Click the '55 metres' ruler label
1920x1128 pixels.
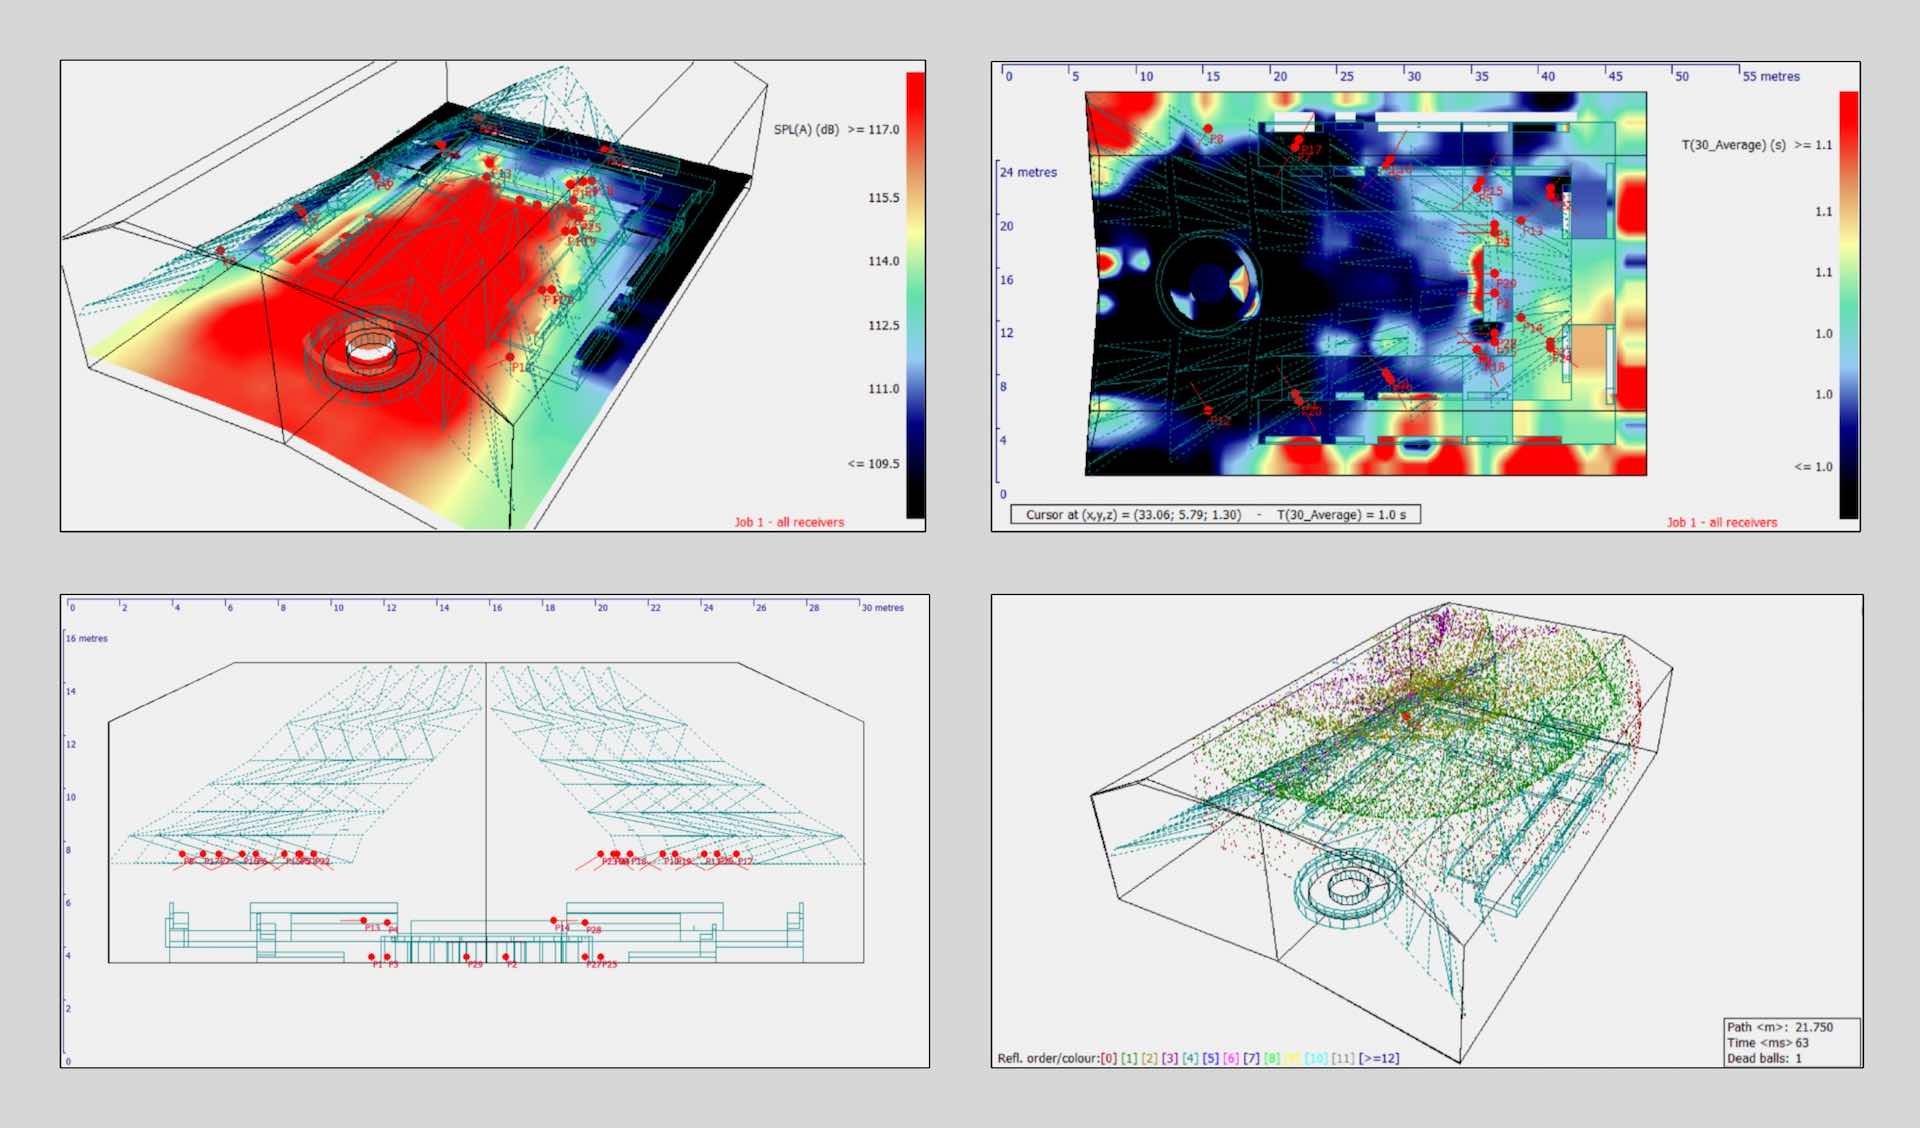1771,76
